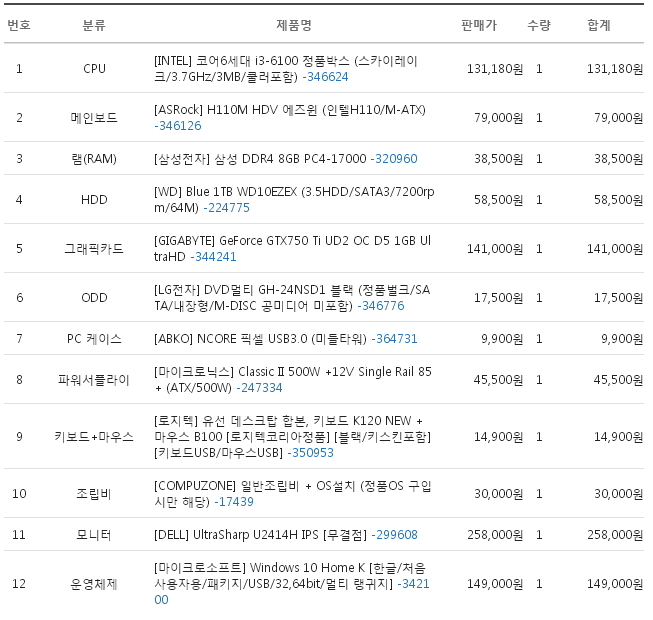Click the 로지텍 유선 데스크탑 합본 product name
Screen dimensions: 653x620
[292, 437]
